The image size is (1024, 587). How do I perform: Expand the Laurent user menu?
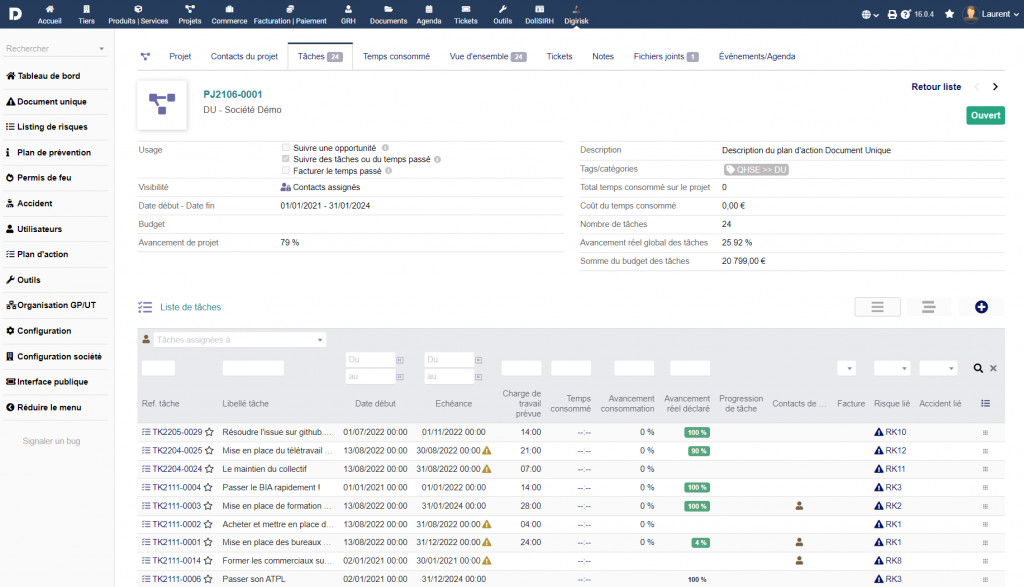(x=988, y=14)
